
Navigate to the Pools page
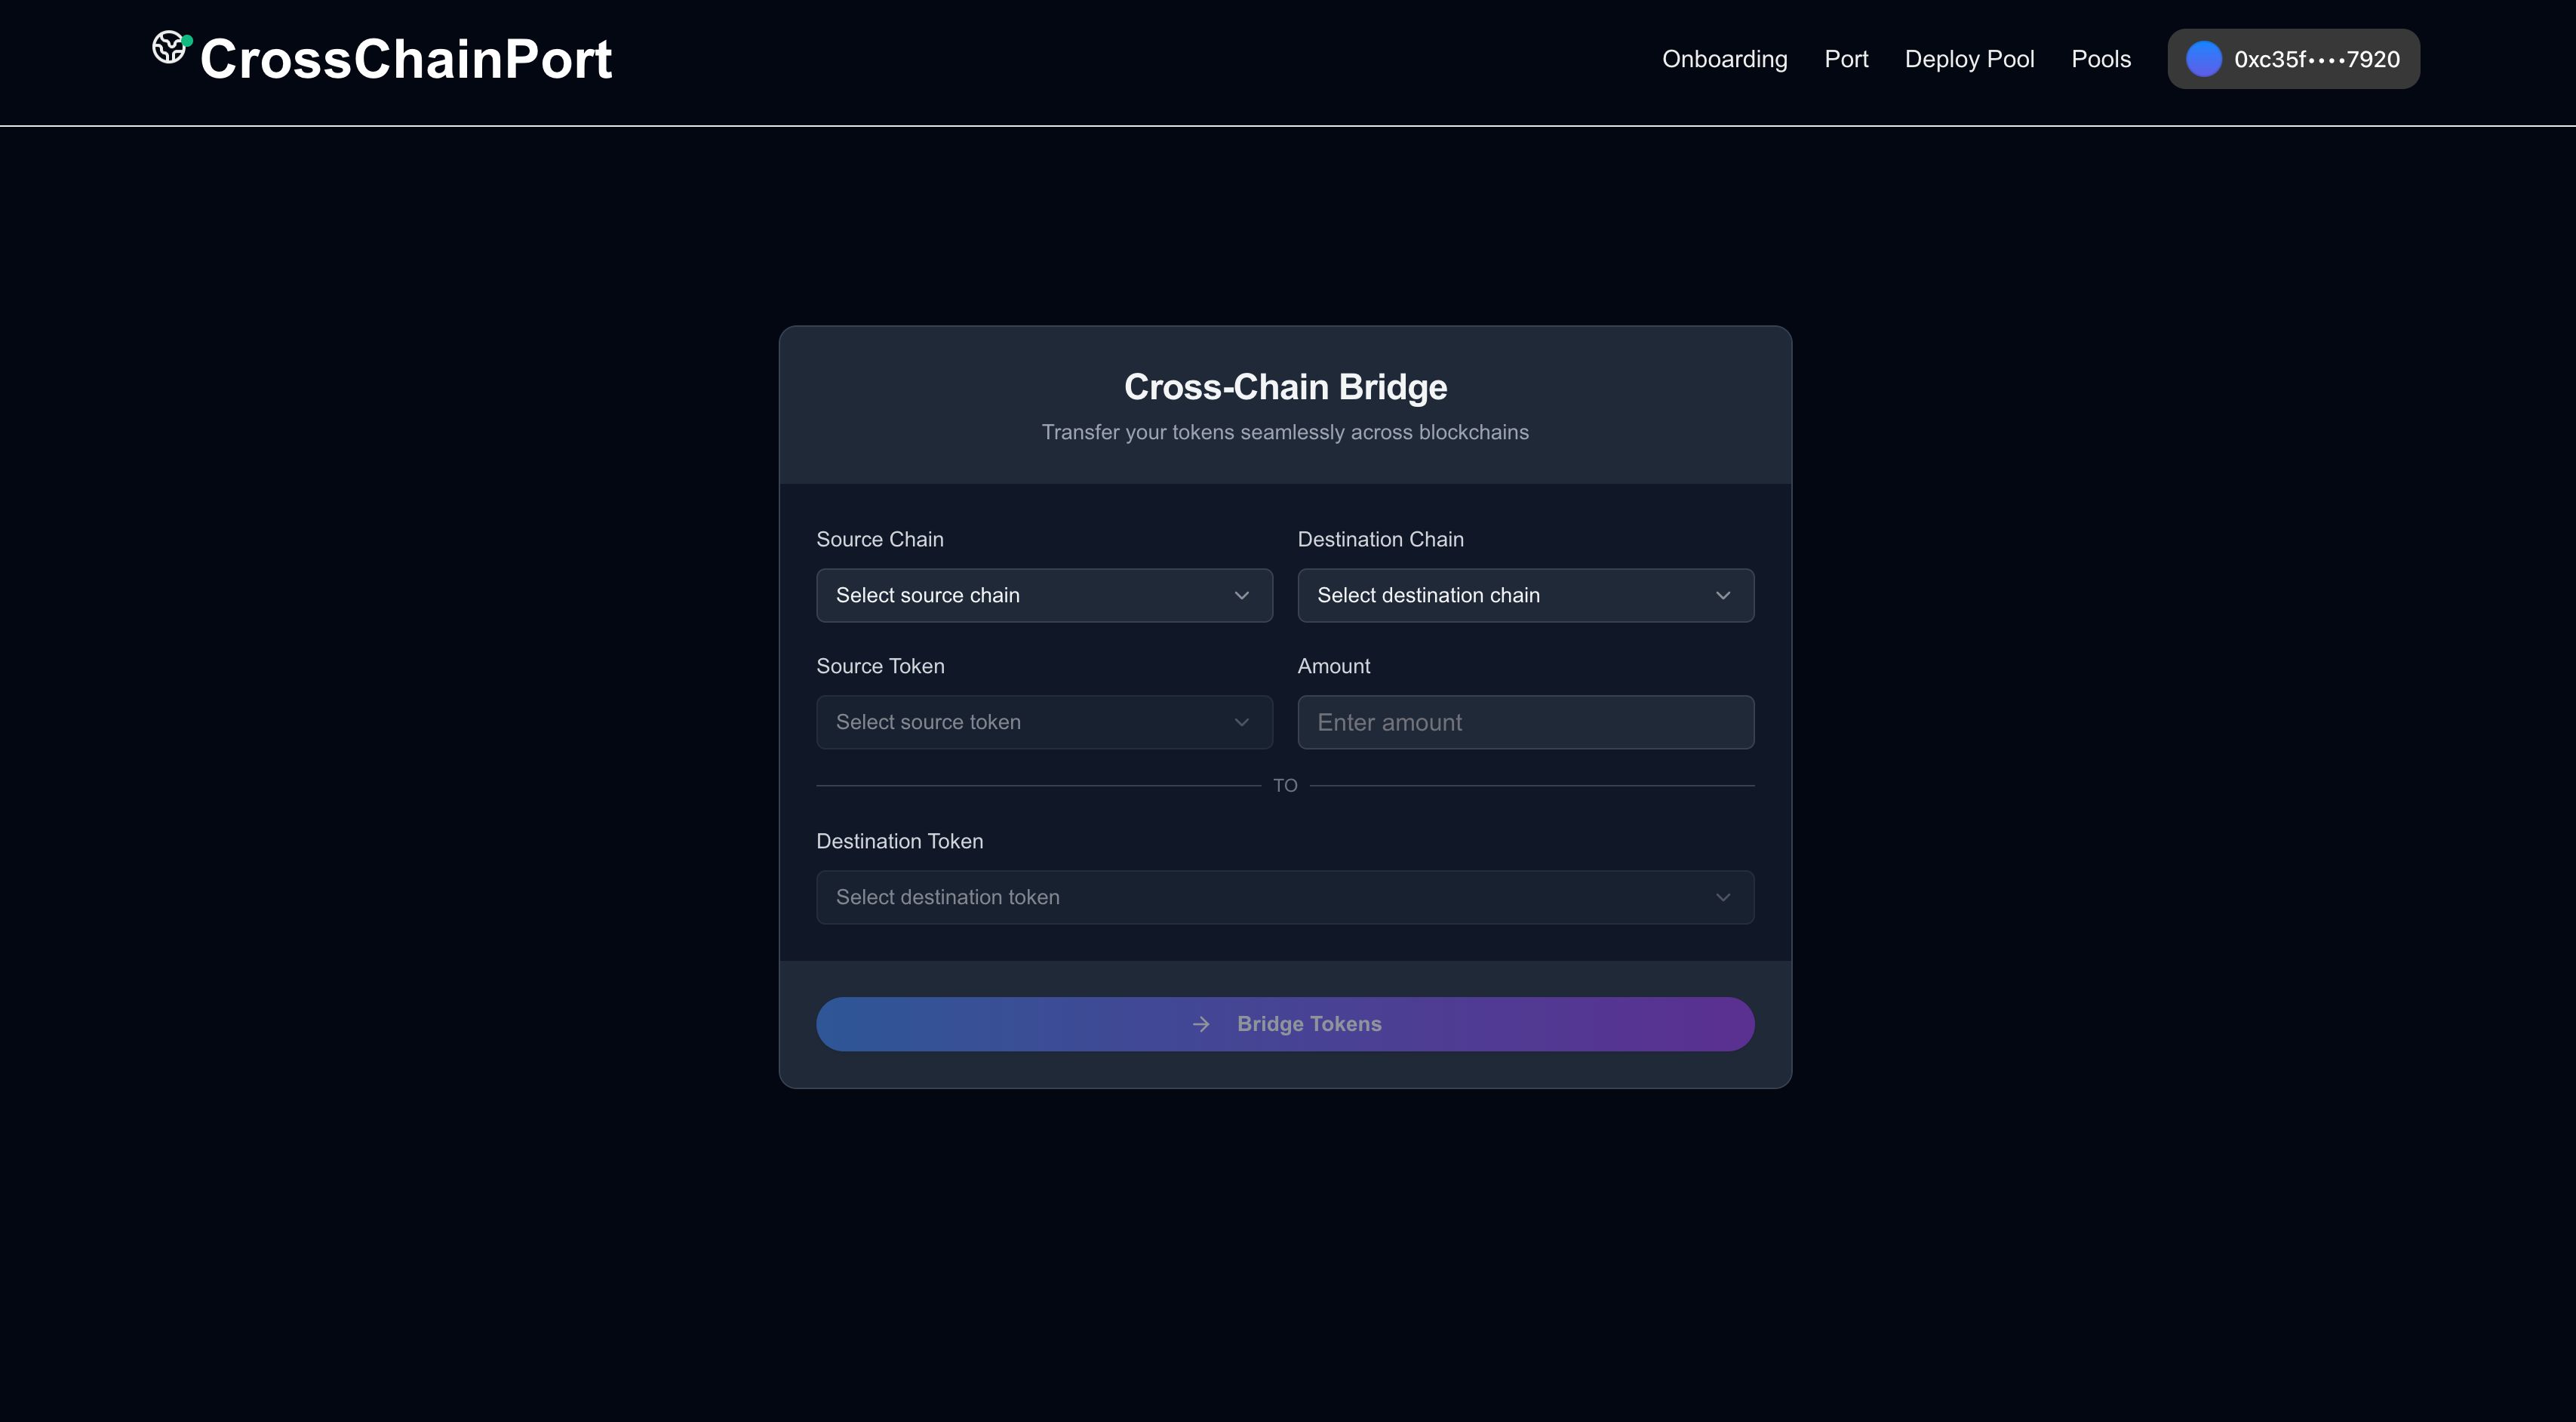2100,58
